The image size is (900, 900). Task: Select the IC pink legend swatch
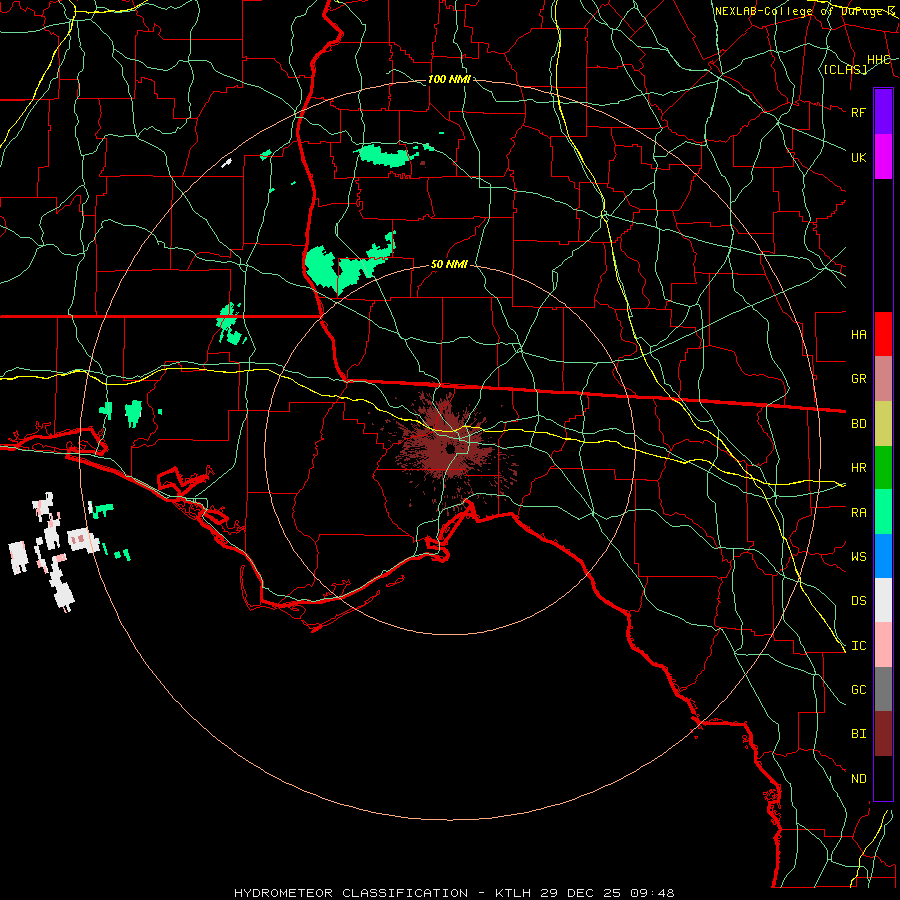[x=883, y=645]
